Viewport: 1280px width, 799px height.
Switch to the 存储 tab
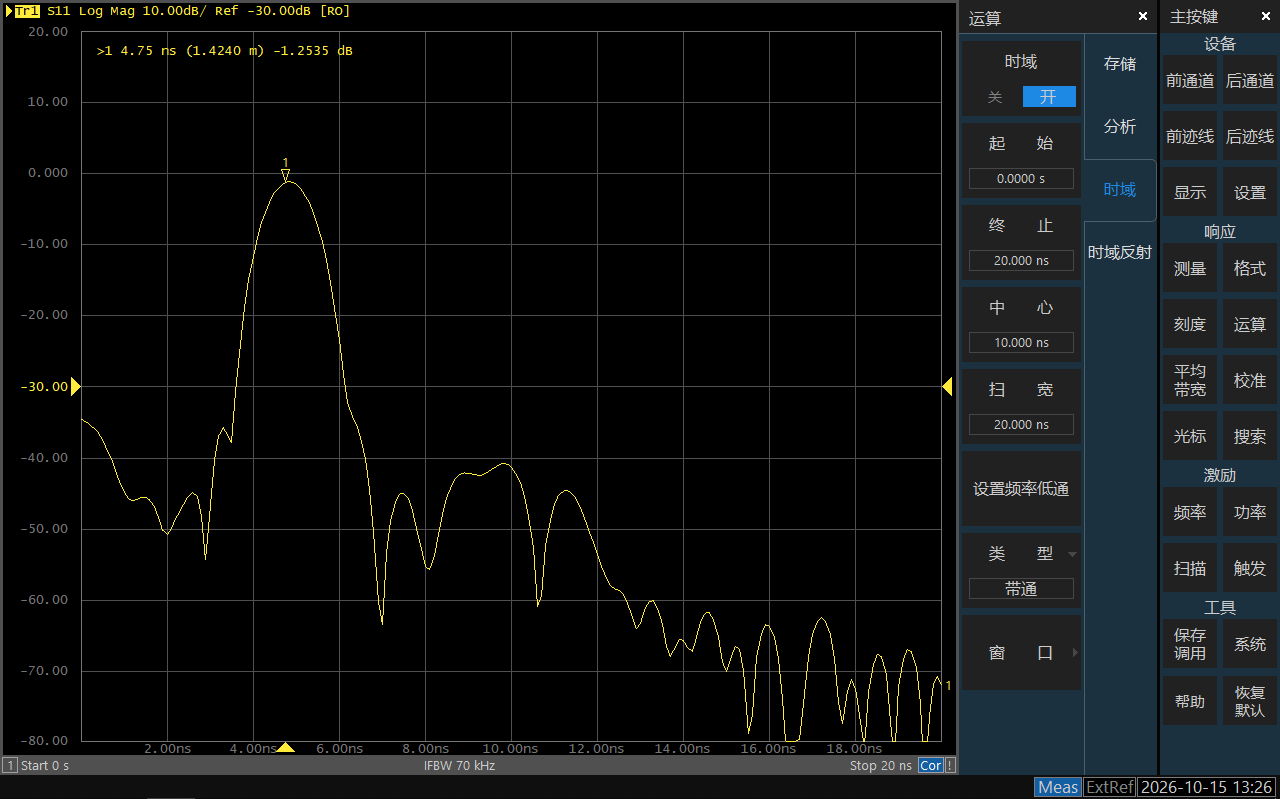pyautogui.click(x=1120, y=64)
